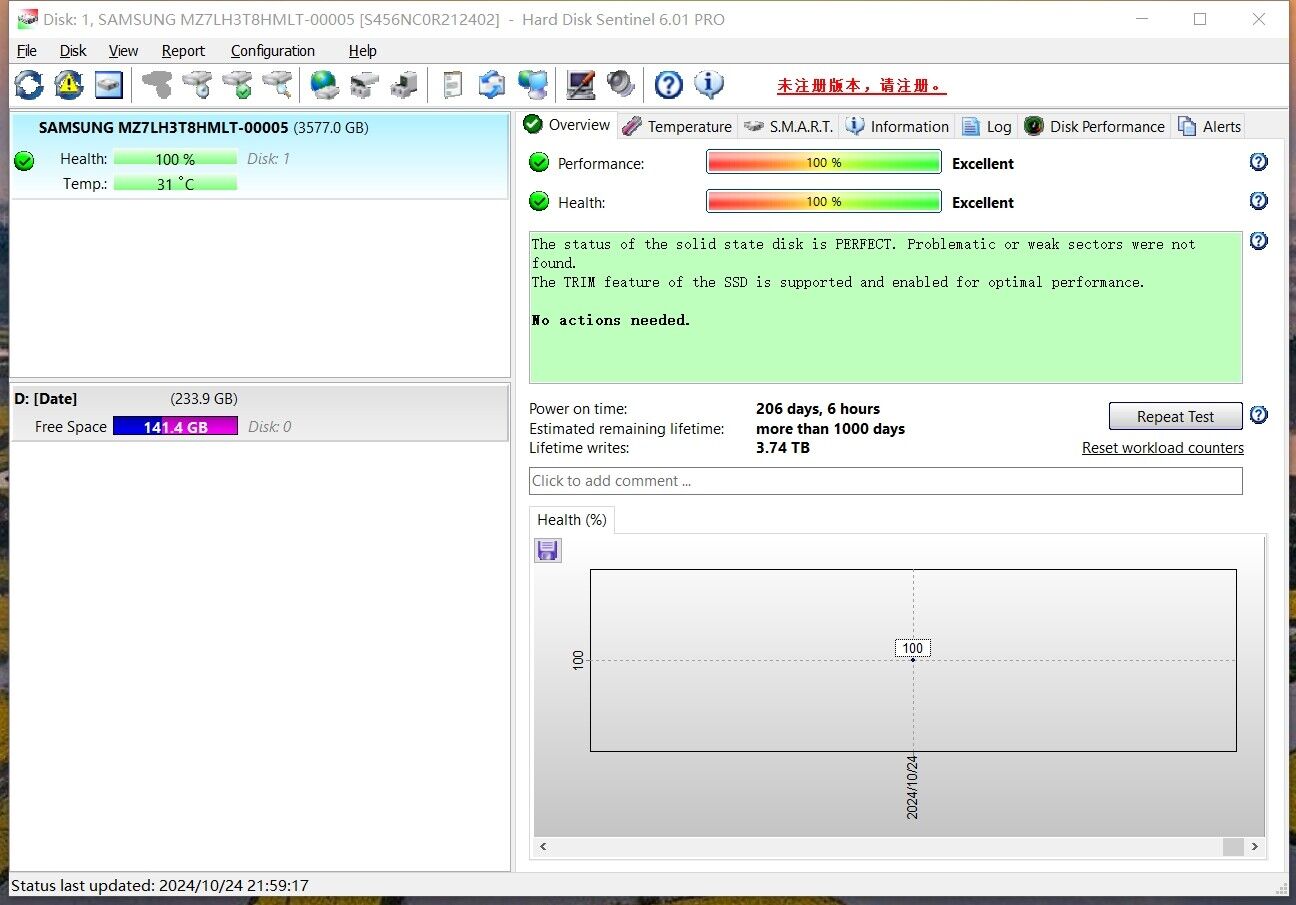This screenshot has height=905, width=1296.
Task: Click the graph scrollbar right arrow
Action: click(x=1255, y=847)
